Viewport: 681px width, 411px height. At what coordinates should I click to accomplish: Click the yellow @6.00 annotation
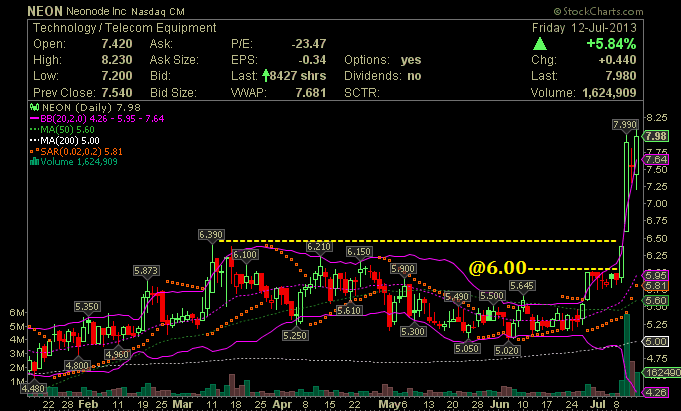point(498,268)
